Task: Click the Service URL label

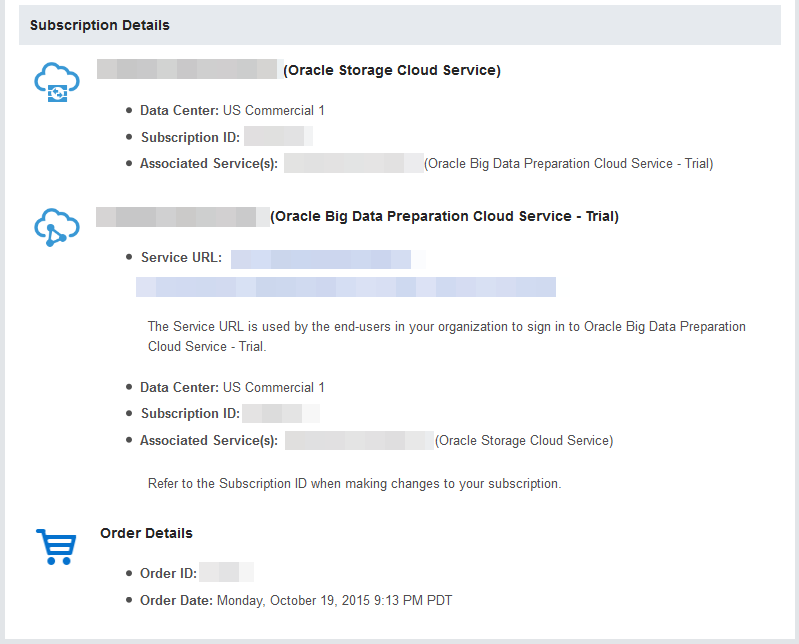Action: pyautogui.click(x=181, y=258)
